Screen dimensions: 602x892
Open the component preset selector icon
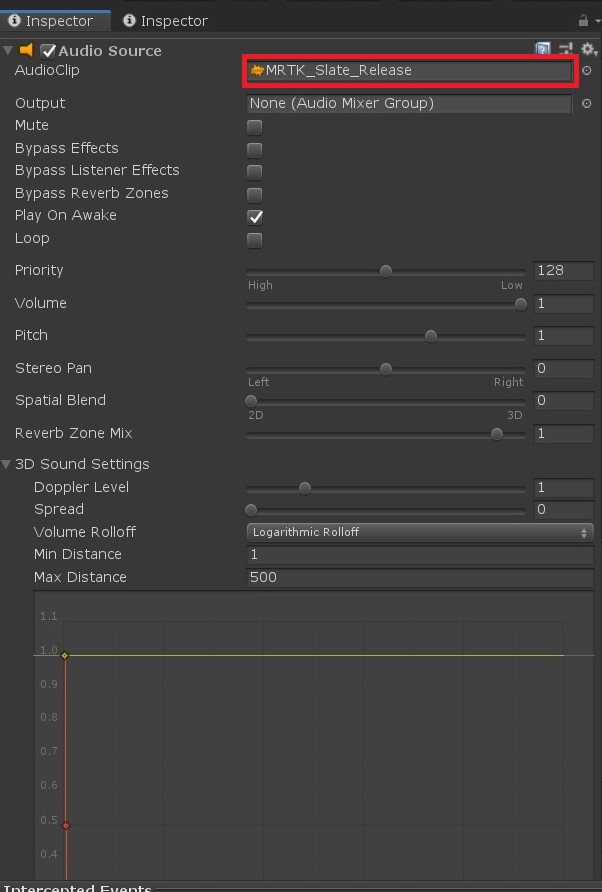[x=566, y=49]
